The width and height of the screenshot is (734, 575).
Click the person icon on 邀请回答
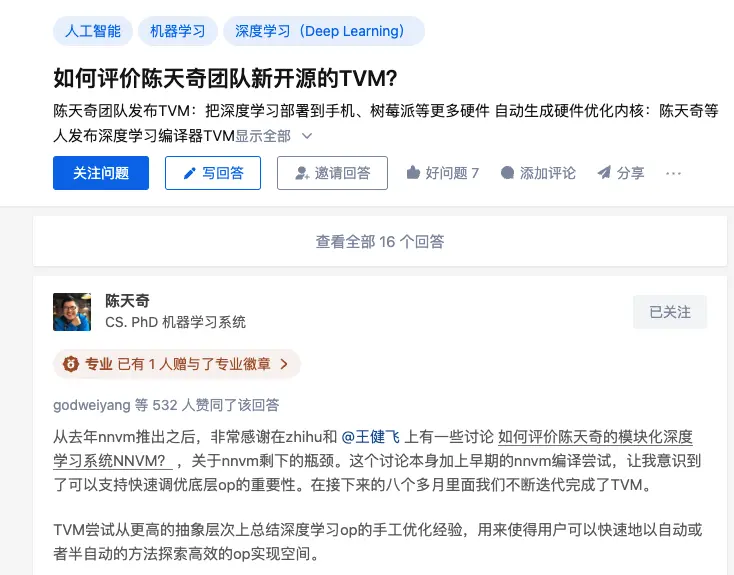(x=302, y=173)
